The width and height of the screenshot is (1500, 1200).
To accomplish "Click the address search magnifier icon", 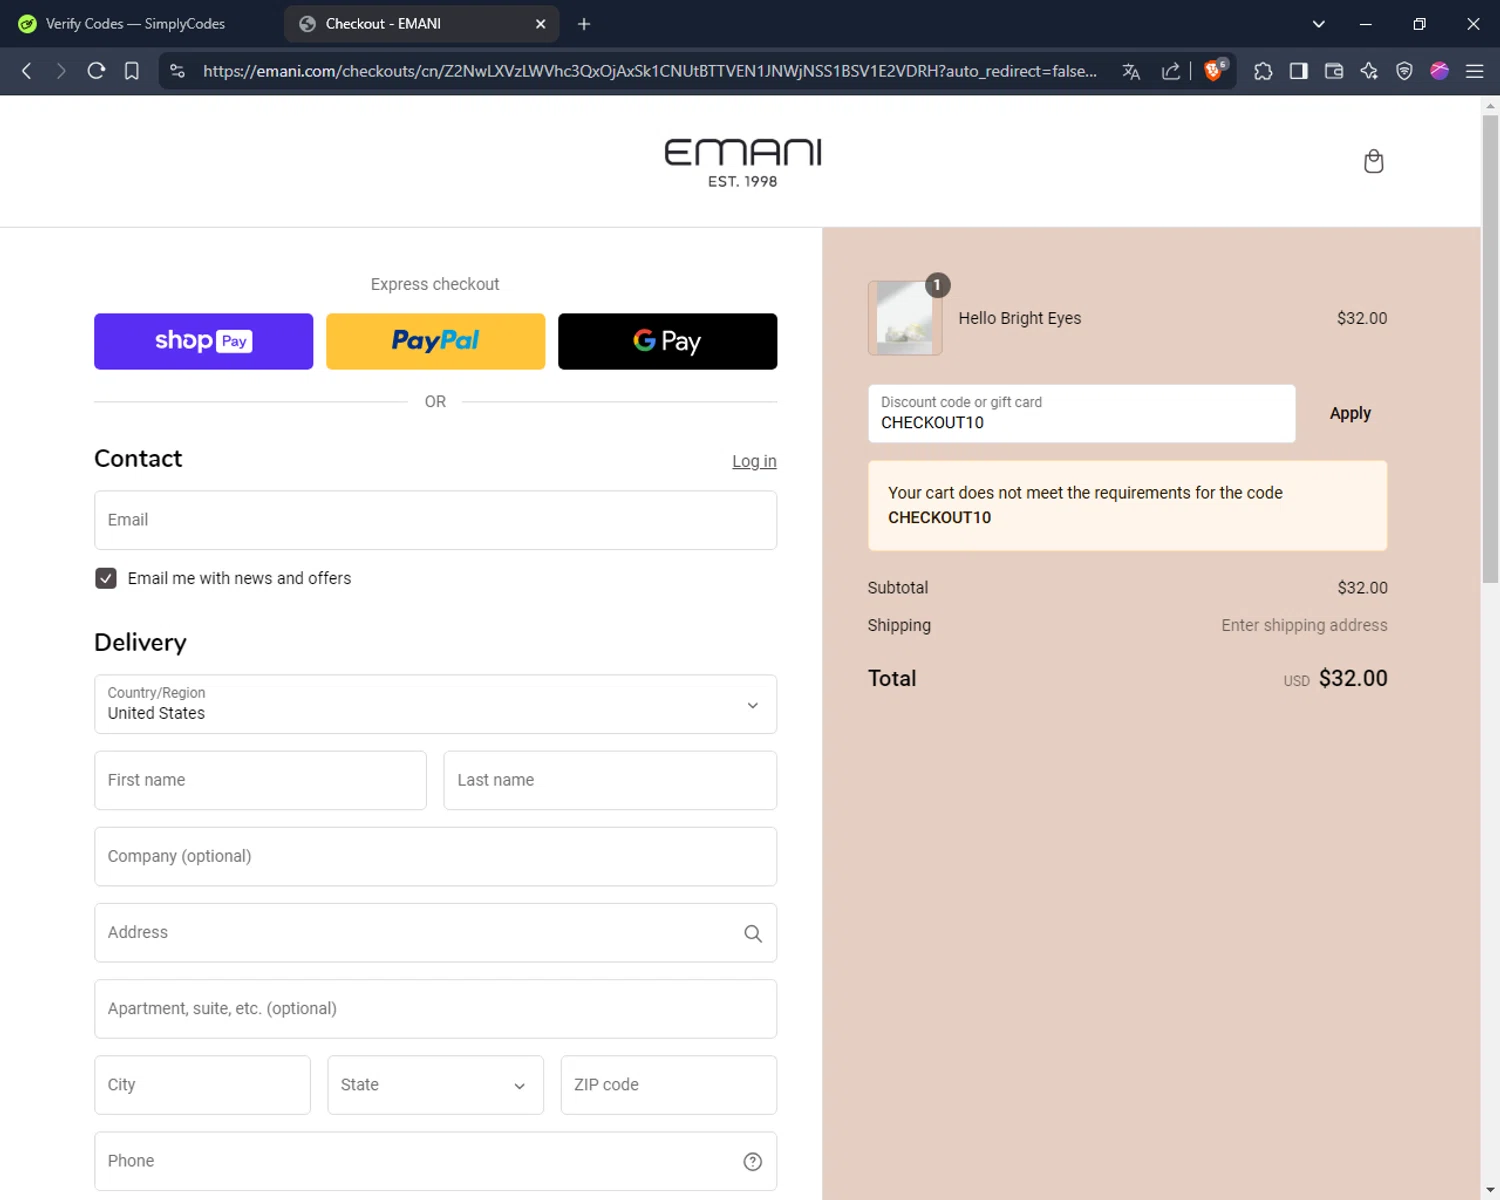I will (753, 933).
